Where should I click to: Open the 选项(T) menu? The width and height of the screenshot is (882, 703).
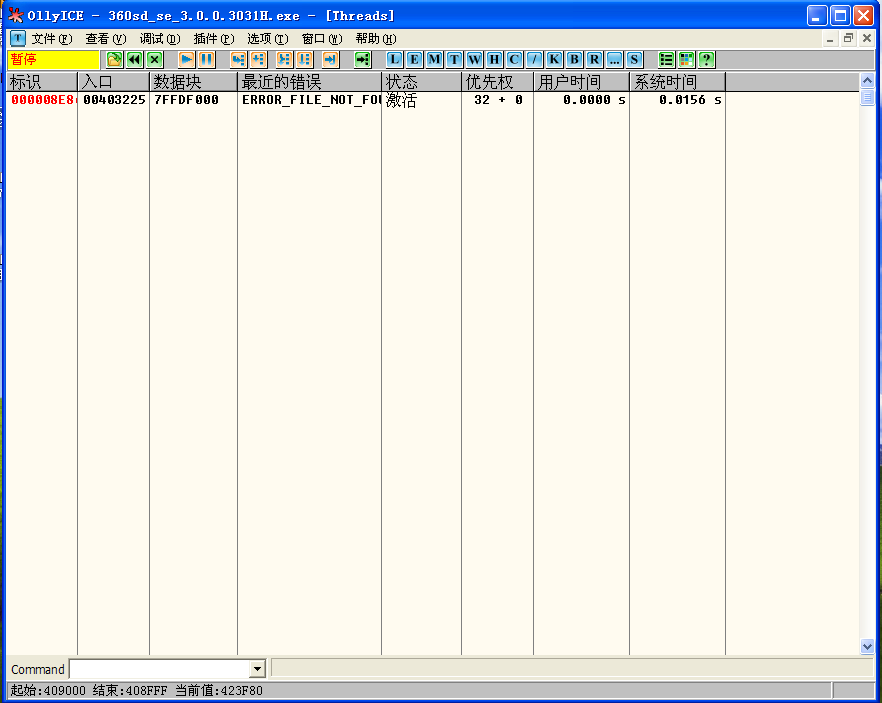(268, 39)
